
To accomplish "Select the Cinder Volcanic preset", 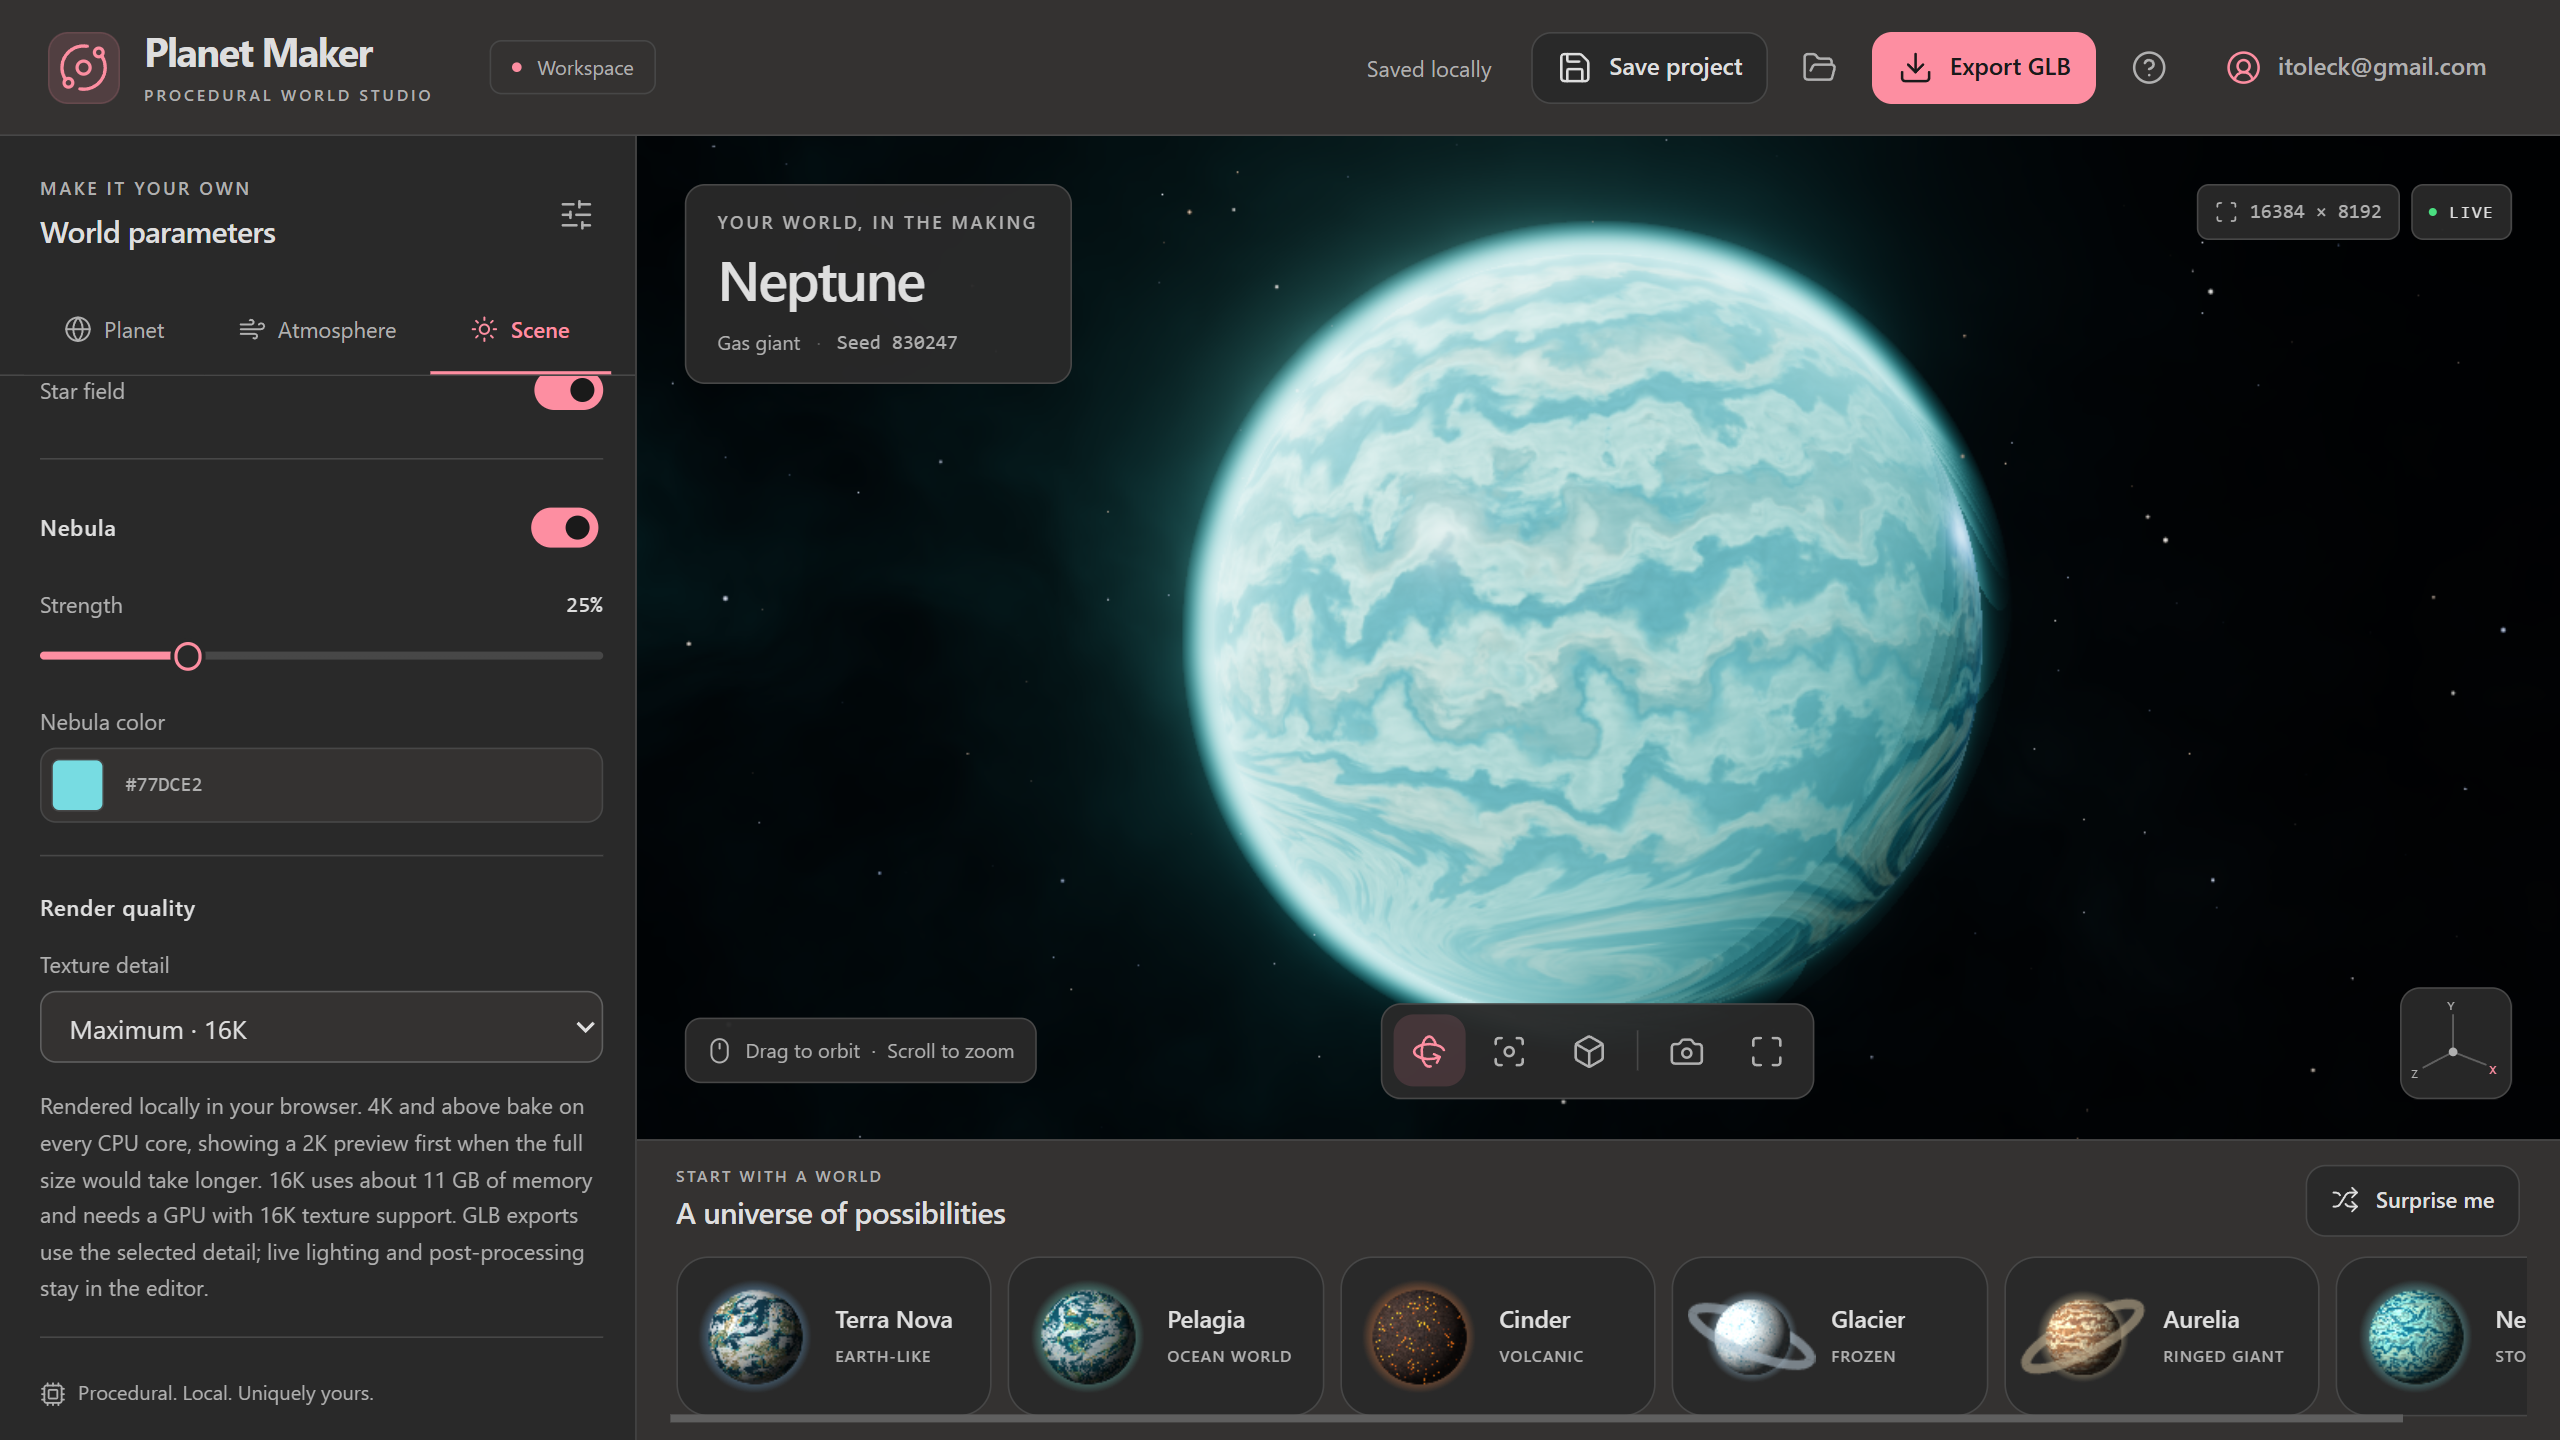I will (1498, 1336).
